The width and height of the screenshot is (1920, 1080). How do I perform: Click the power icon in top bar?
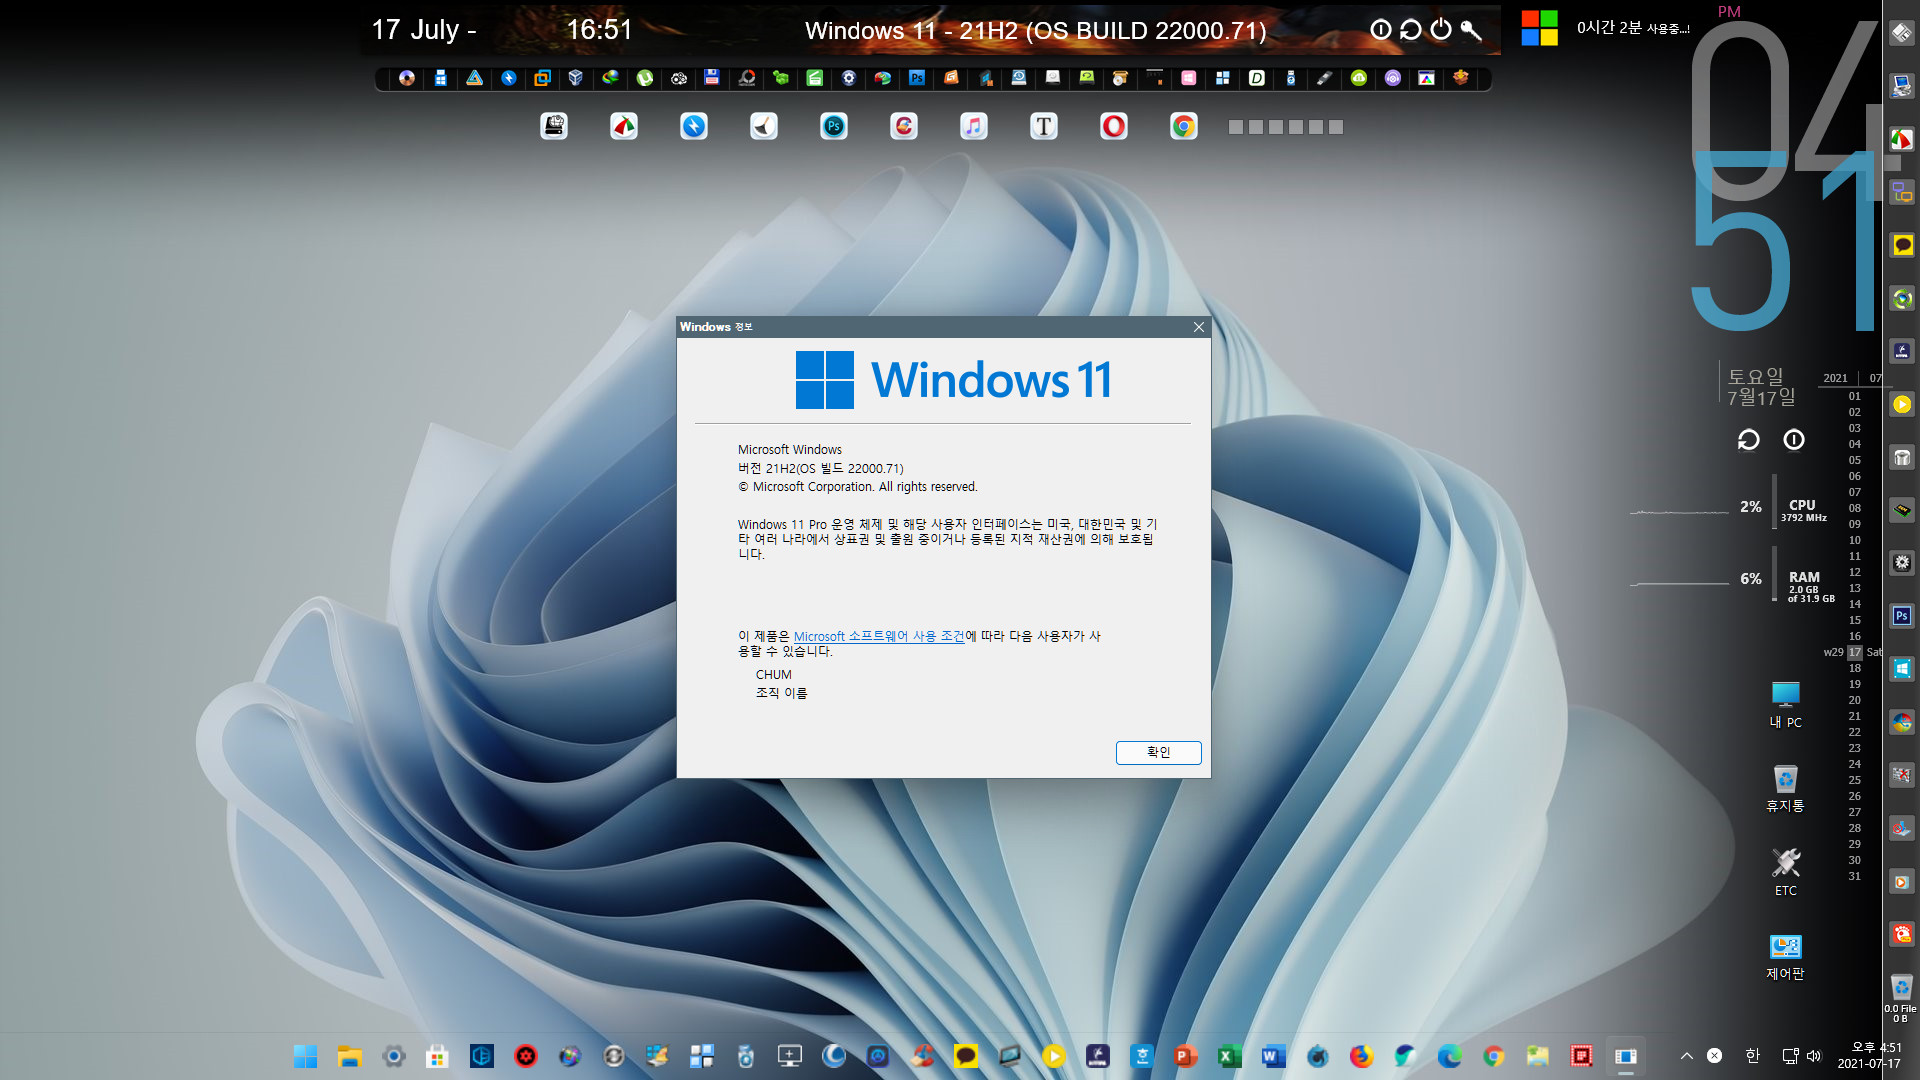coord(1441,30)
